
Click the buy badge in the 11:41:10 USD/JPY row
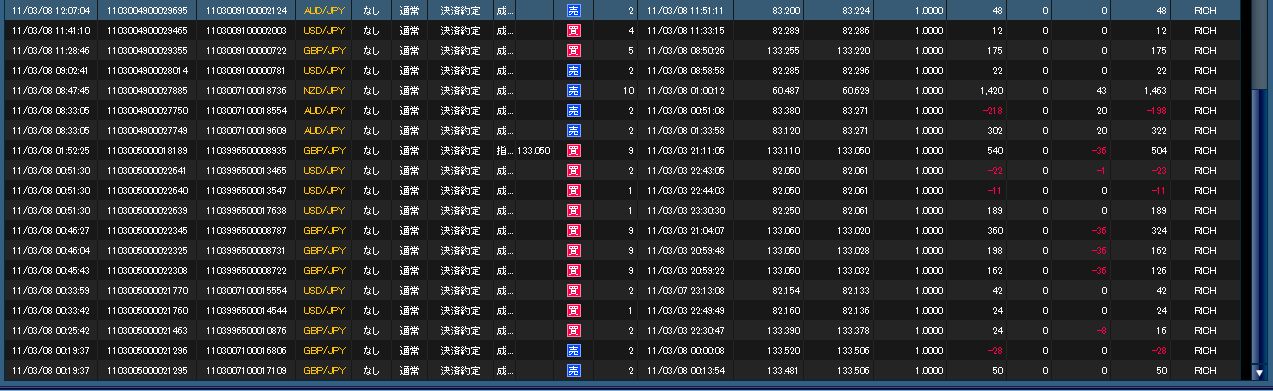tap(573, 30)
